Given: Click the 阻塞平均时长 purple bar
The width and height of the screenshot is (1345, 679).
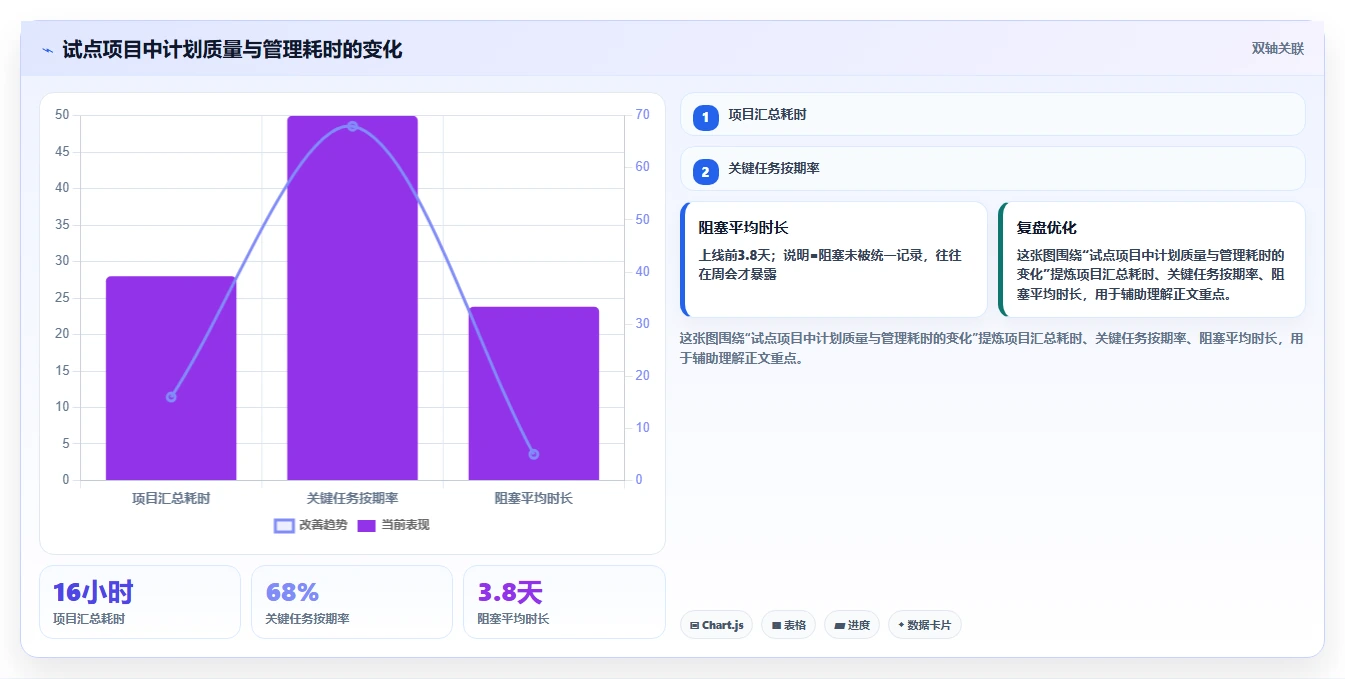Looking at the screenshot, I should [x=533, y=393].
